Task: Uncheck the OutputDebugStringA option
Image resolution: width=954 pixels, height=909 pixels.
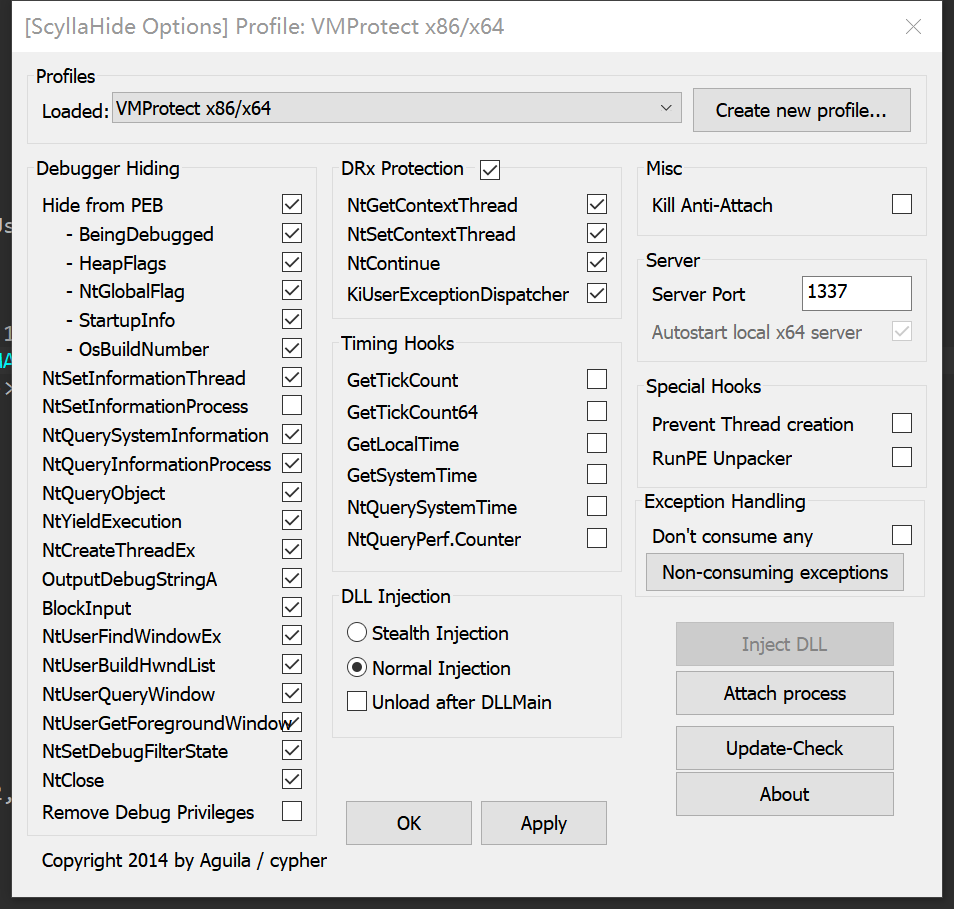Action: click(x=292, y=579)
